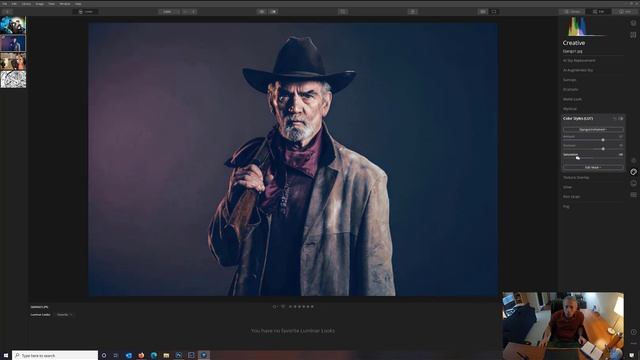This screenshot has height=360, width=640.
Task: Open the History clock icon
Action: (633, 332)
